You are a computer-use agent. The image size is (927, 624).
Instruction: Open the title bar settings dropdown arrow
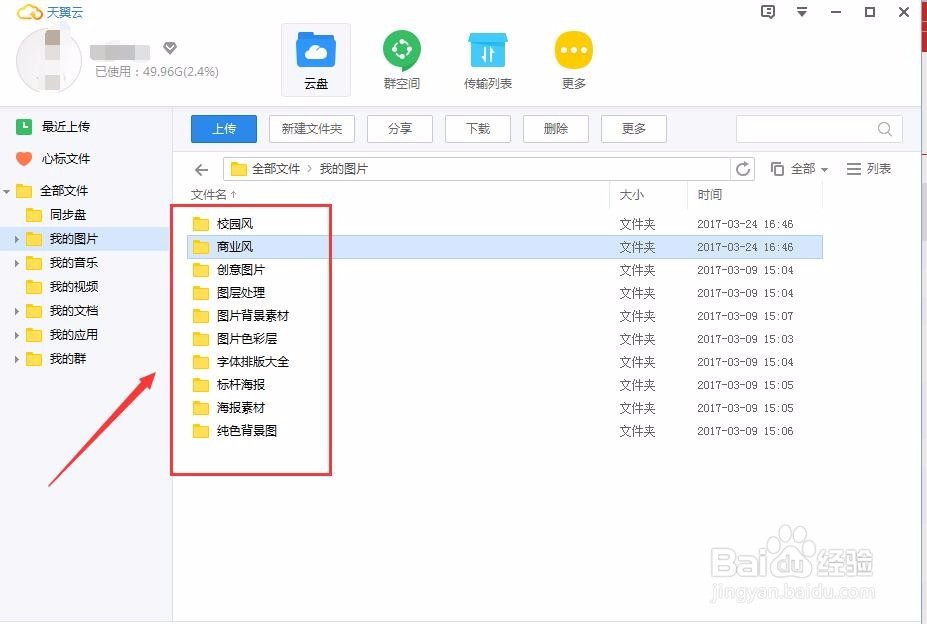pyautogui.click(x=801, y=12)
